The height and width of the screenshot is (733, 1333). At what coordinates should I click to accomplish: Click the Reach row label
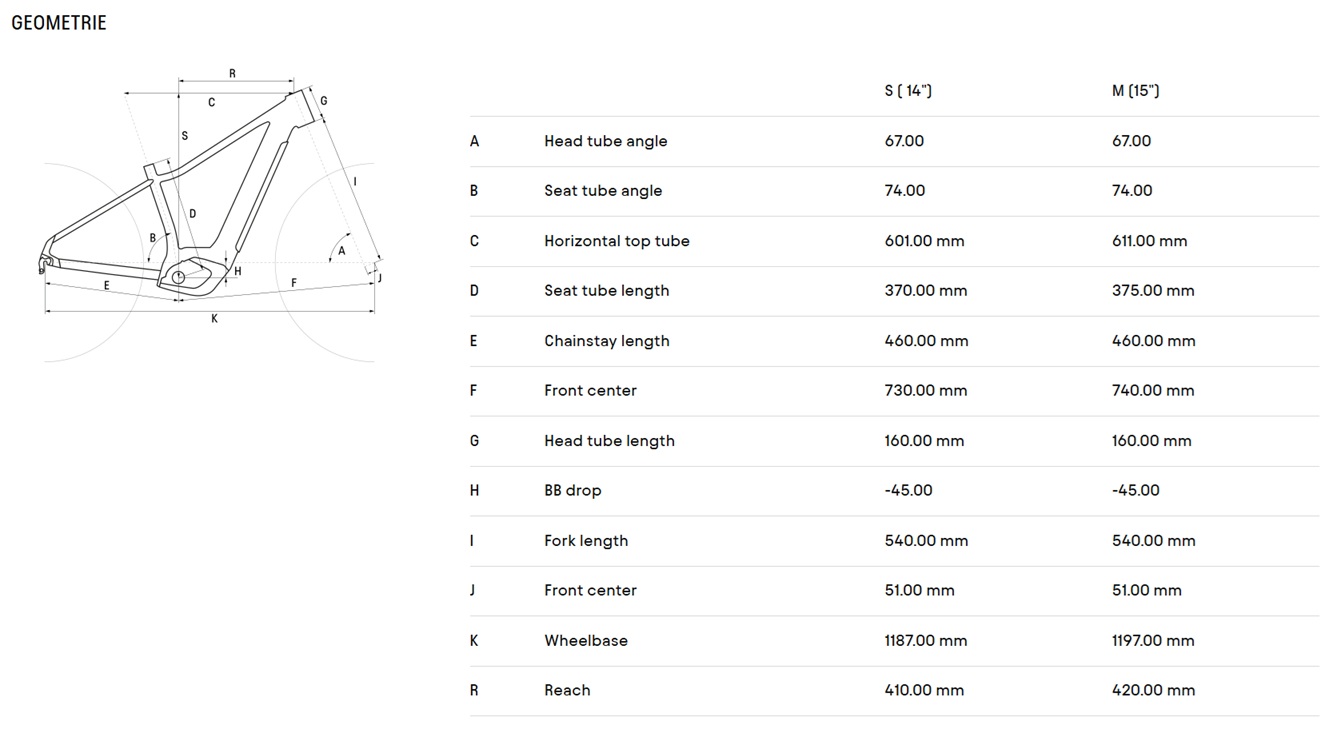click(567, 690)
